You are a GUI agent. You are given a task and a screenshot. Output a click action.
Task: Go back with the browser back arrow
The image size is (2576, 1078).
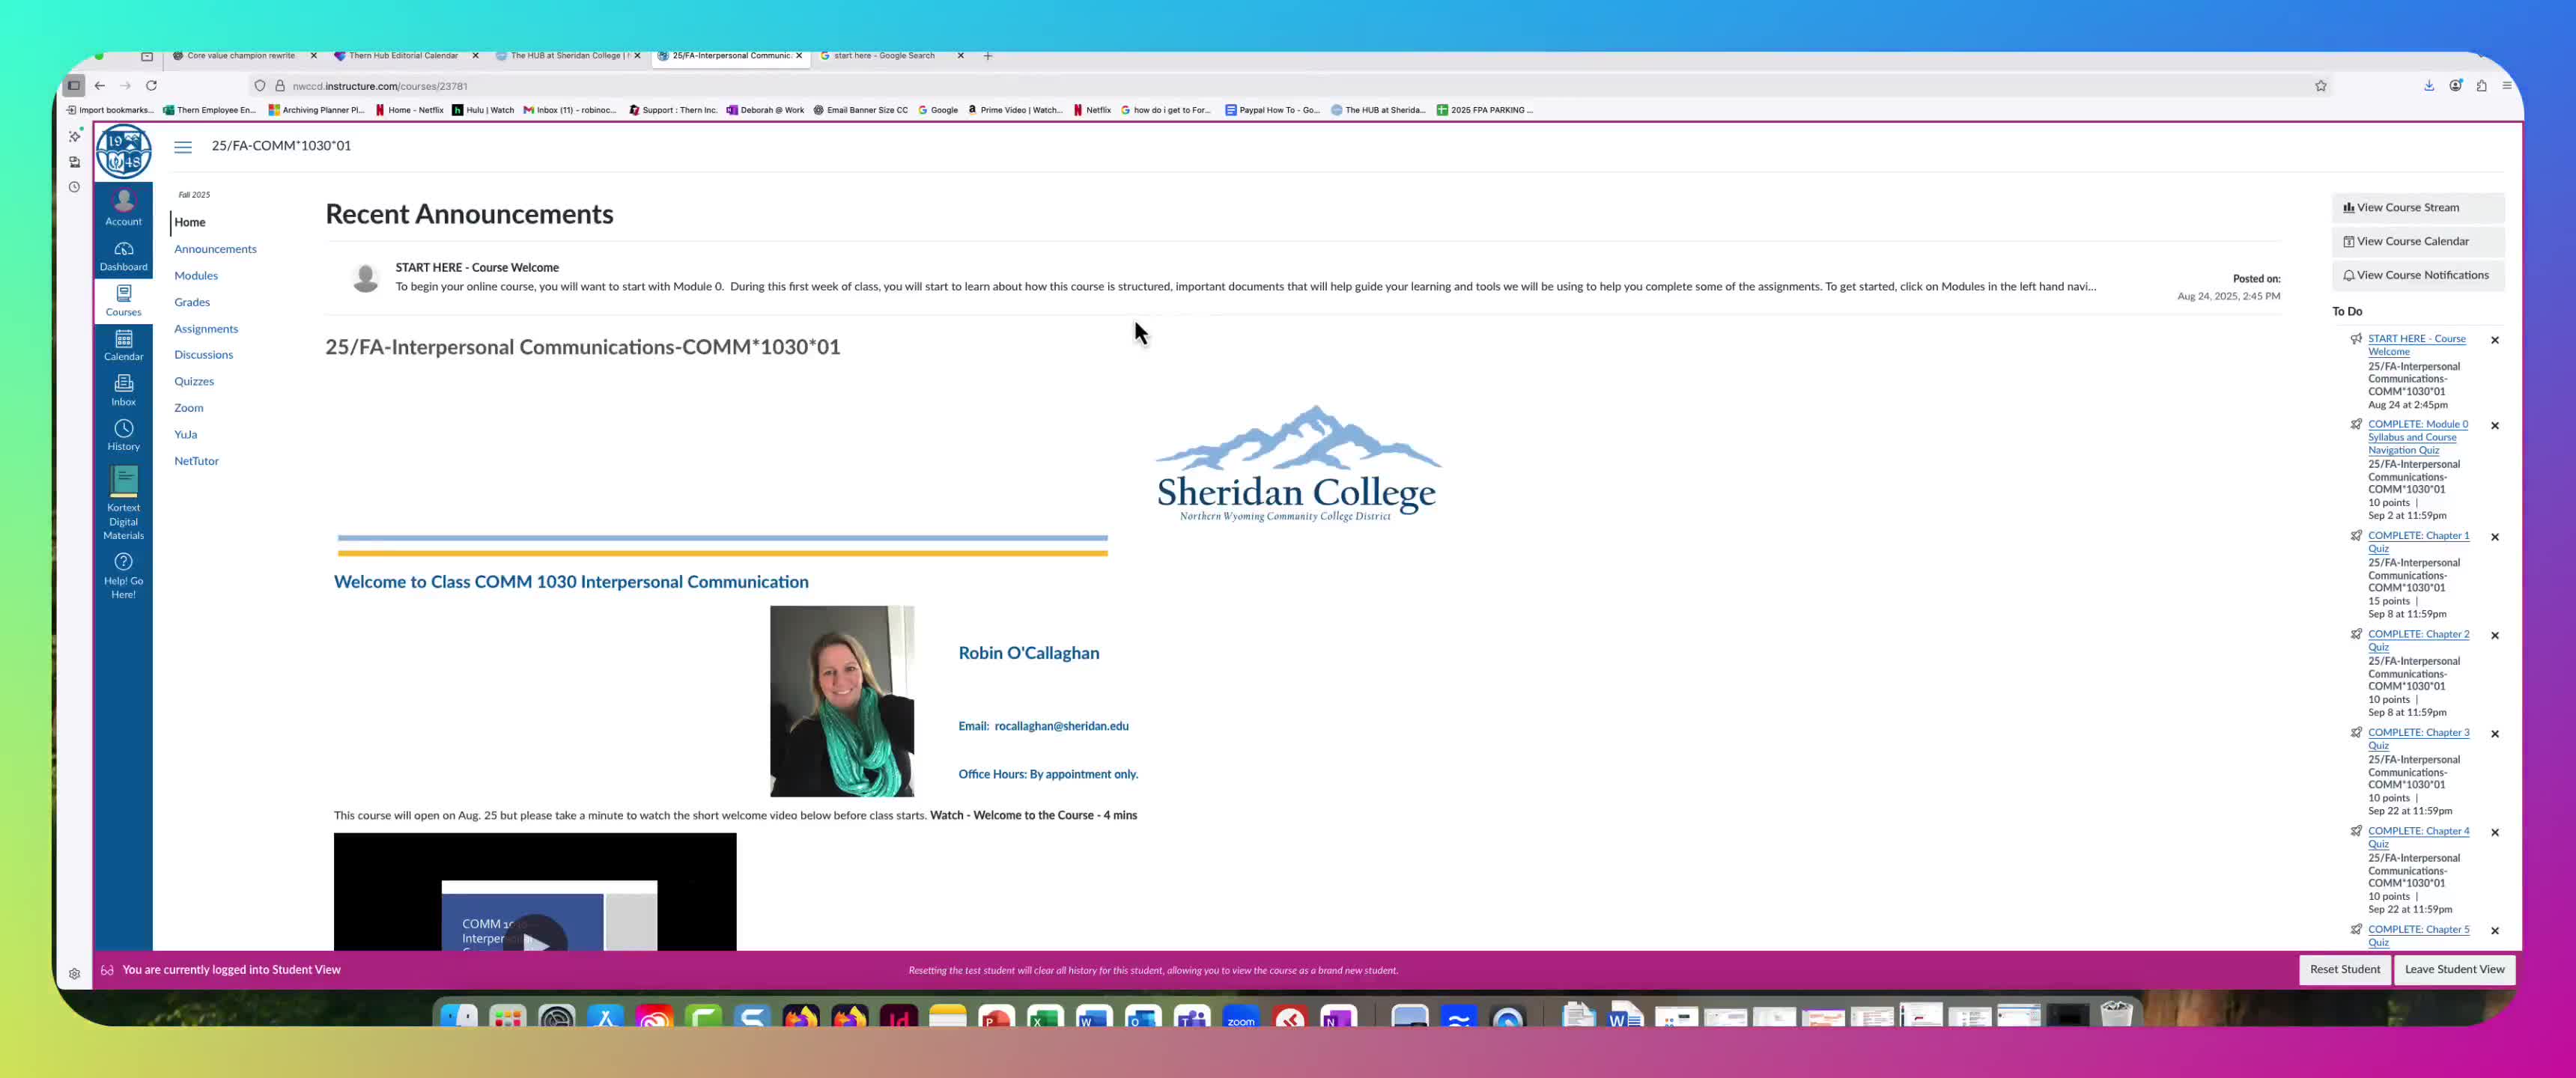[99, 85]
